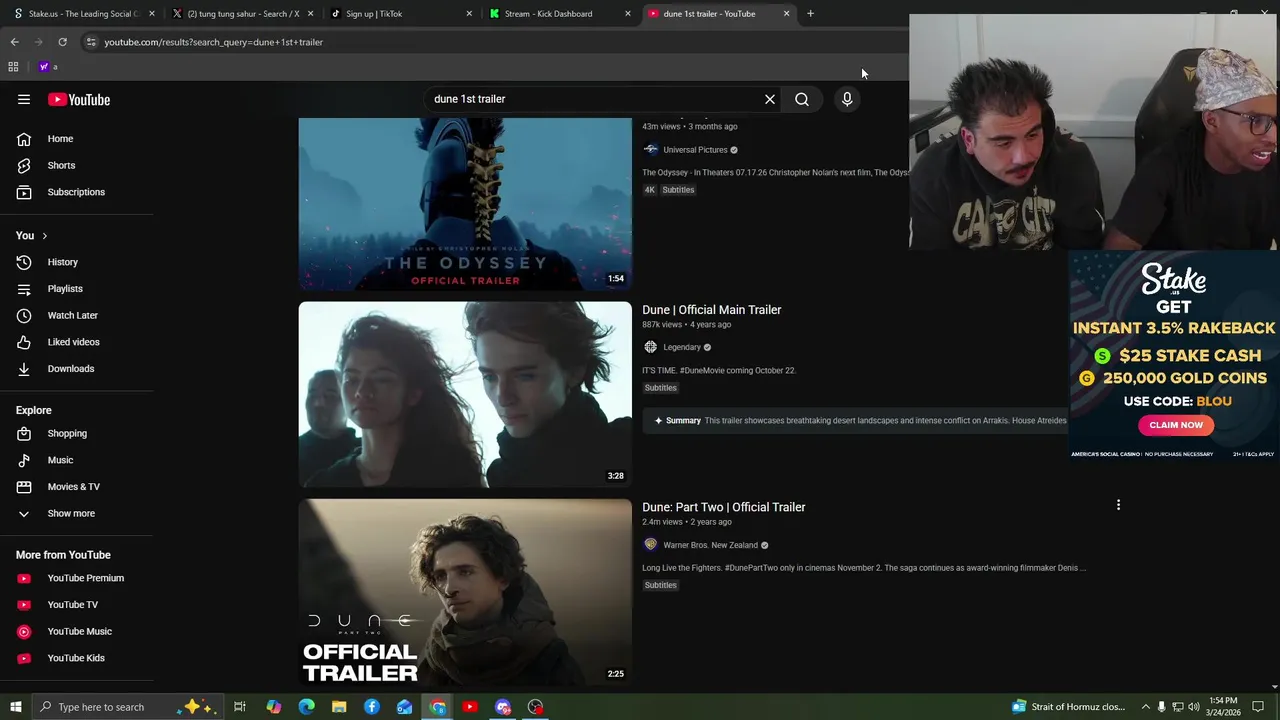Clear the search query with the X
Viewport: 1280px width, 720px height.
pyautogui.click(x=770, y=99)
